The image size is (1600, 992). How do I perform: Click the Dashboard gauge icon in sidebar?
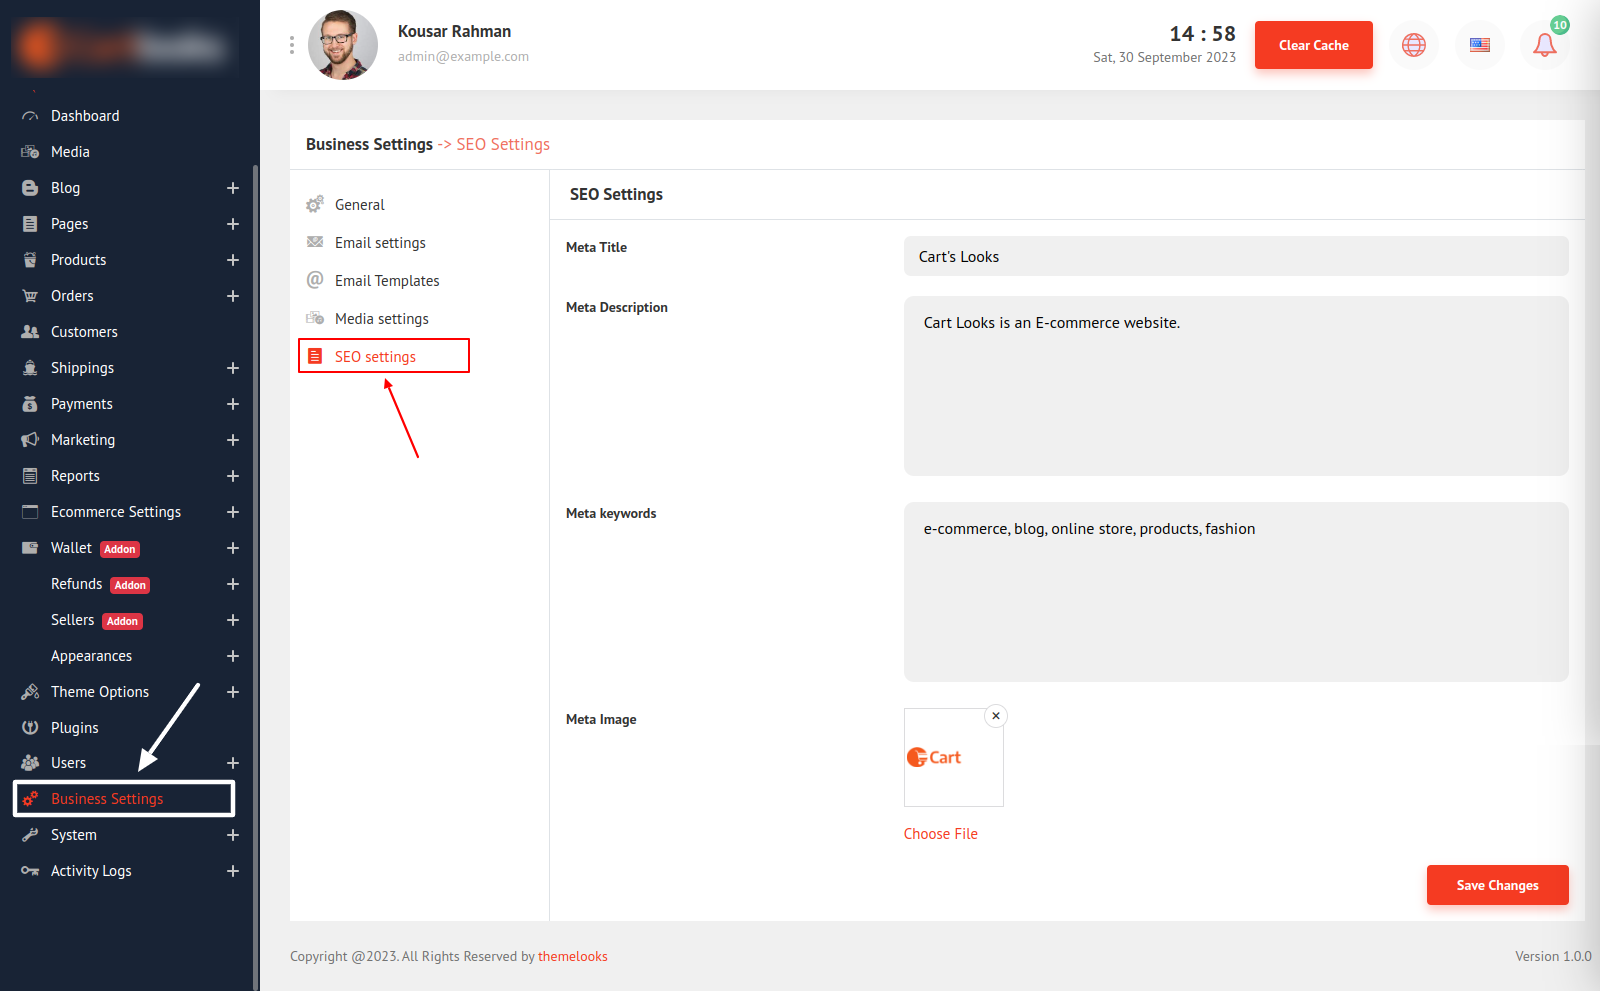30,116
